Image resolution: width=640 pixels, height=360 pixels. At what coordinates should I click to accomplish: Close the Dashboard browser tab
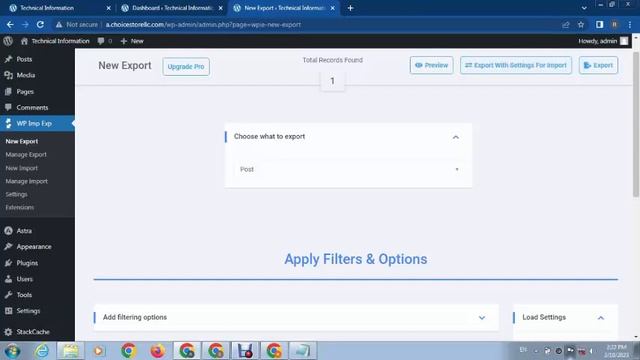[x=220, y=8]
